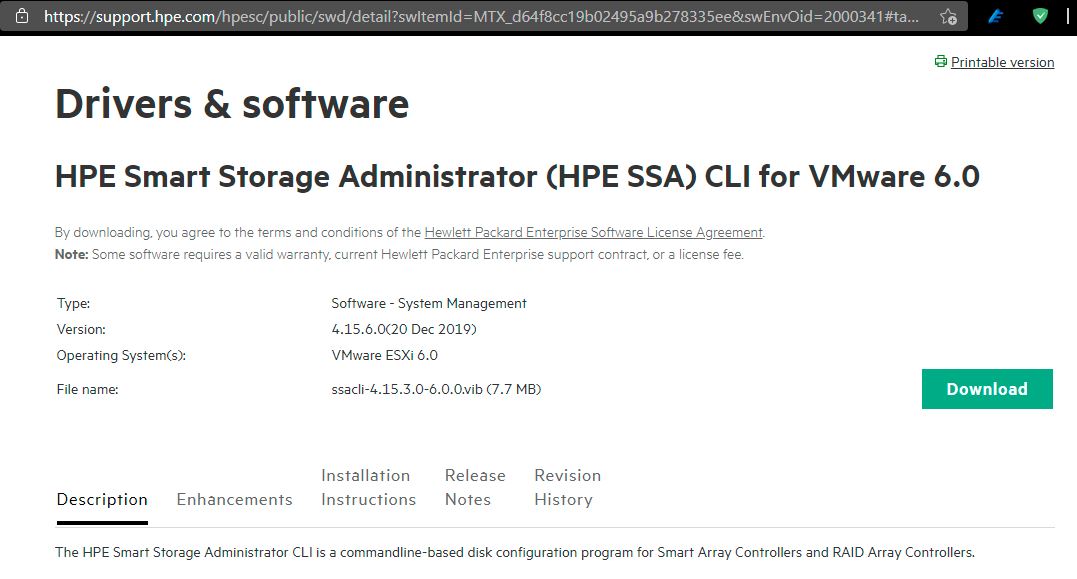Switch to the Enhancements tab
This screenshot has width=1077, height=579.
click(234, 498)
